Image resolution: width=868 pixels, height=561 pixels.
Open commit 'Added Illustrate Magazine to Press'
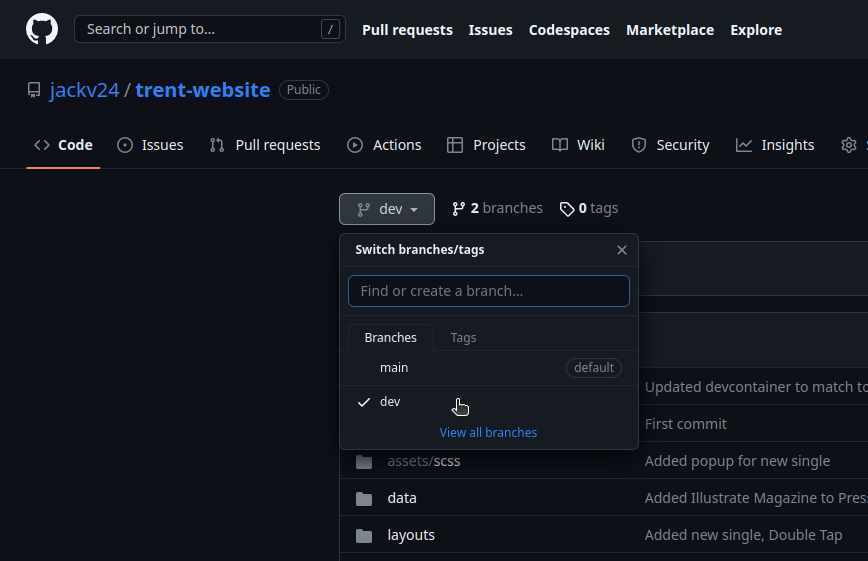pyautogui.click(x=756, y=498)
